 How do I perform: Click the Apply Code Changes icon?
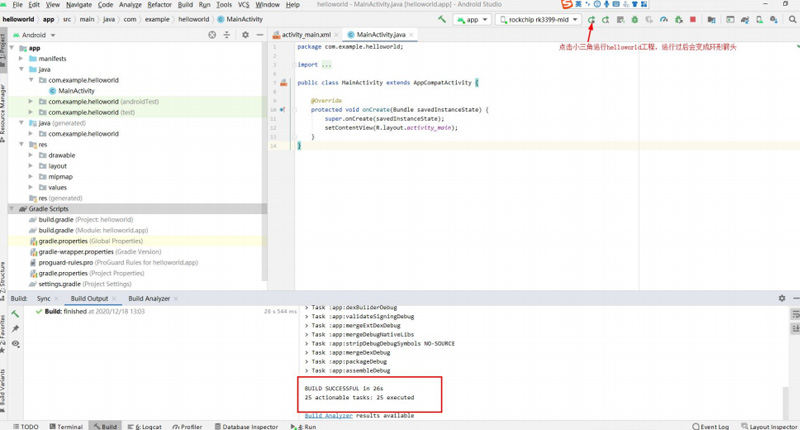pyautogui.click(x=620, y=19)
